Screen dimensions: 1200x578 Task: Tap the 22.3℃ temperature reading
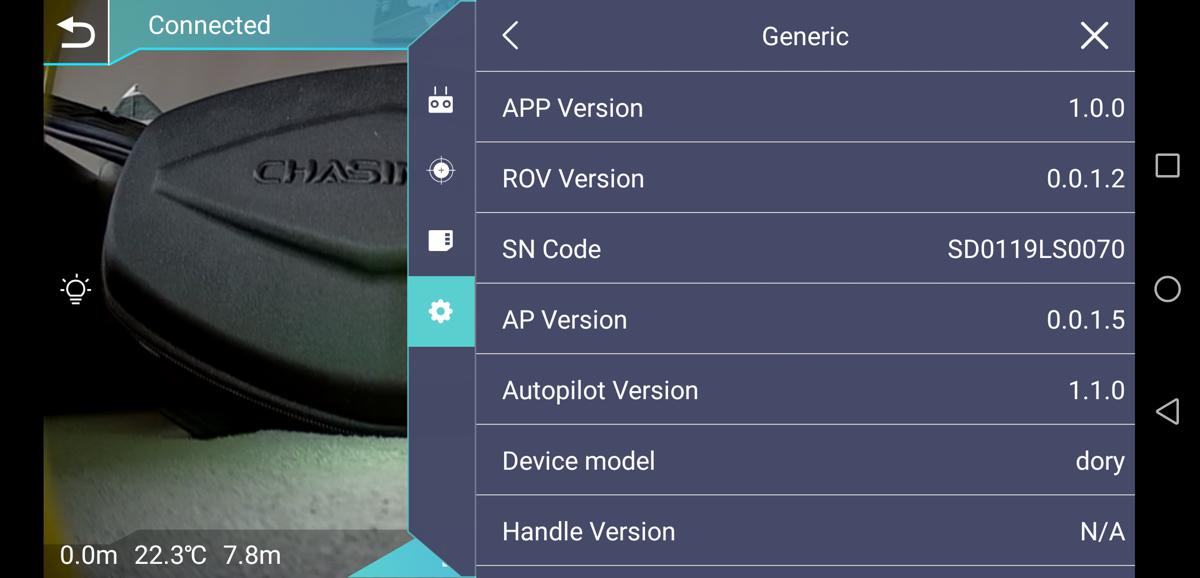click(170, 555)
